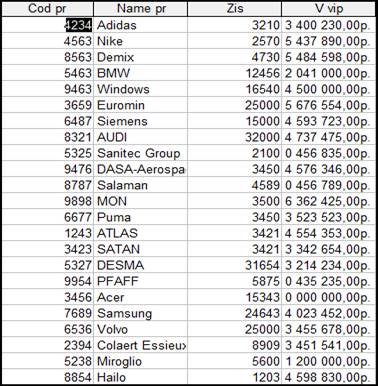Screen dimensions: 378x386
Task: Select the Adidas name cell
Action: click(x=141, y=25)
